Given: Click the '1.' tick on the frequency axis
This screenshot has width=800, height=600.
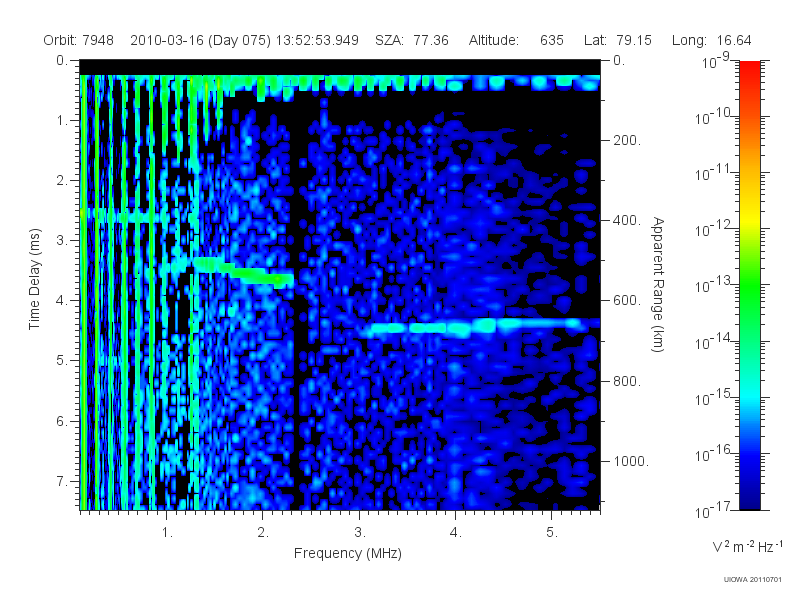Looking at the screenshot, I should coord(167,533).
